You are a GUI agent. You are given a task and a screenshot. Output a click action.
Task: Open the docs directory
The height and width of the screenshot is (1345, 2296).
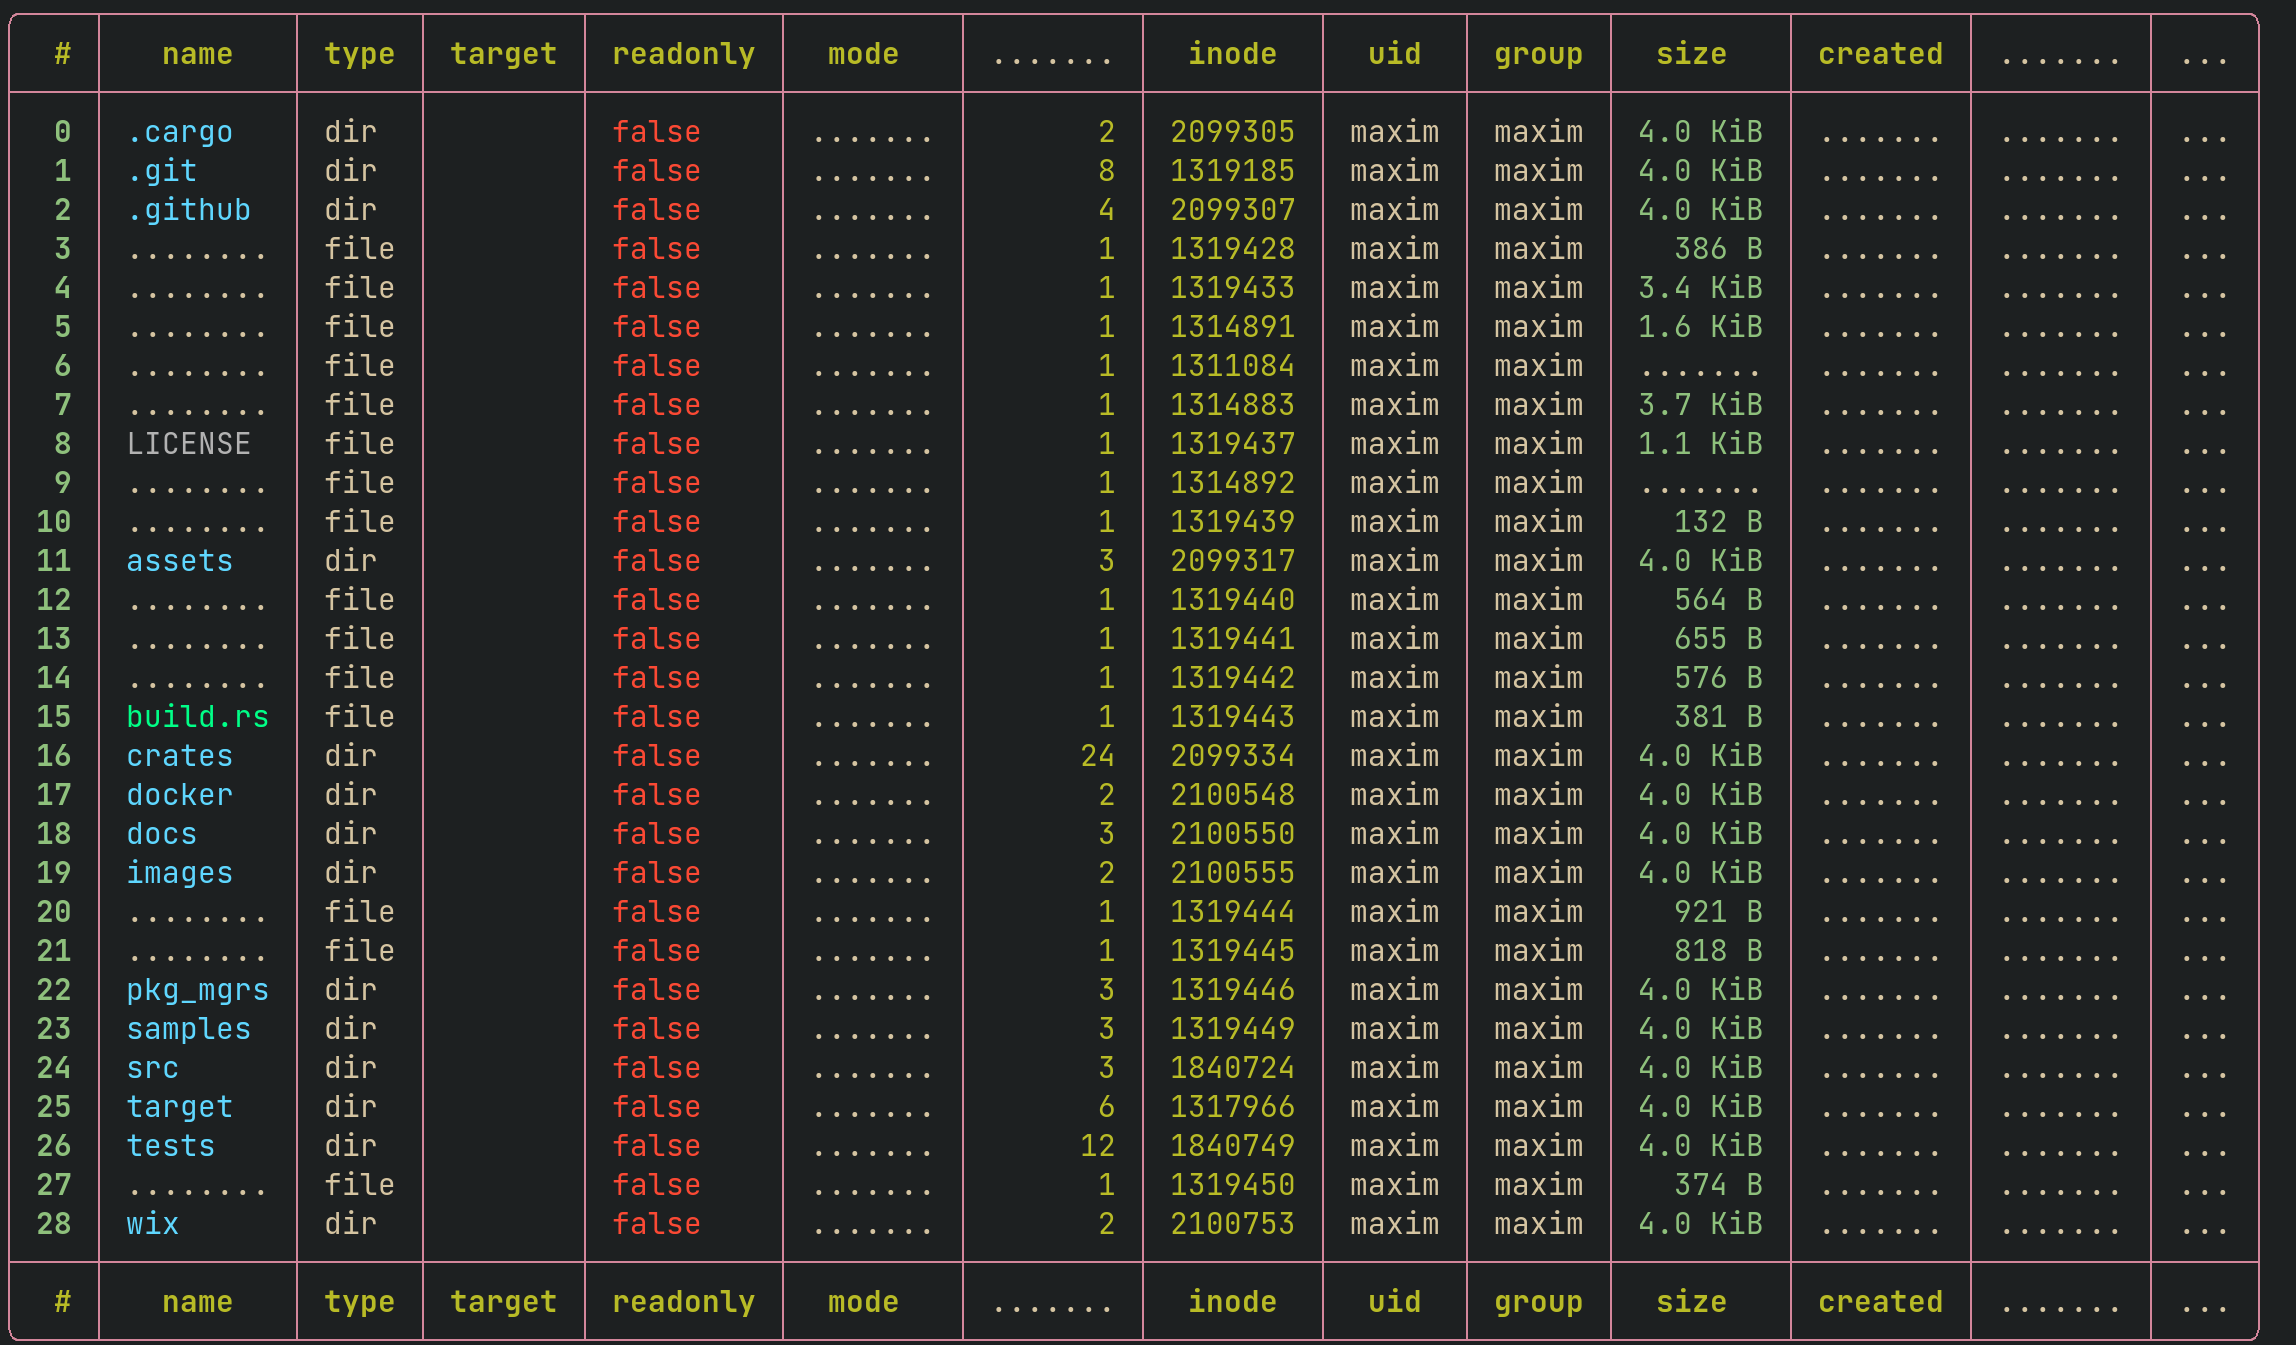click(x=162, y=833)
